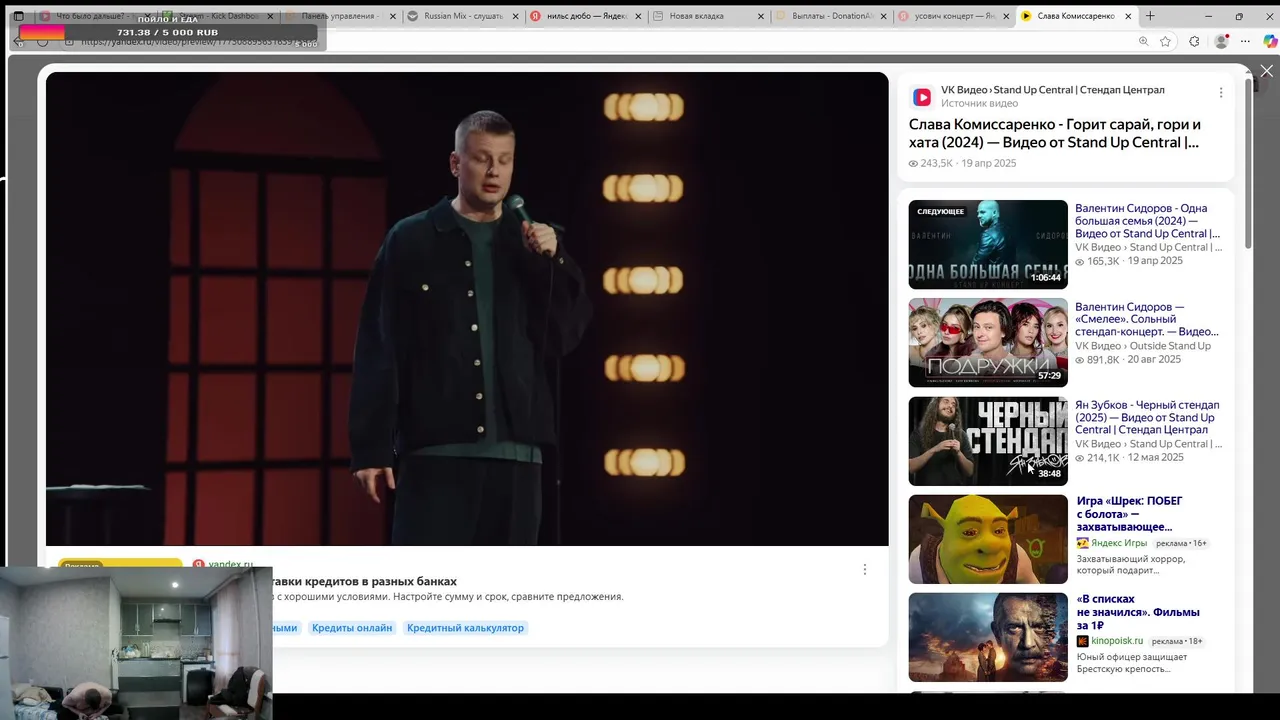Click the Кредиты онлайн chip
The image size is (1280, 720).
tap(352, 628)
